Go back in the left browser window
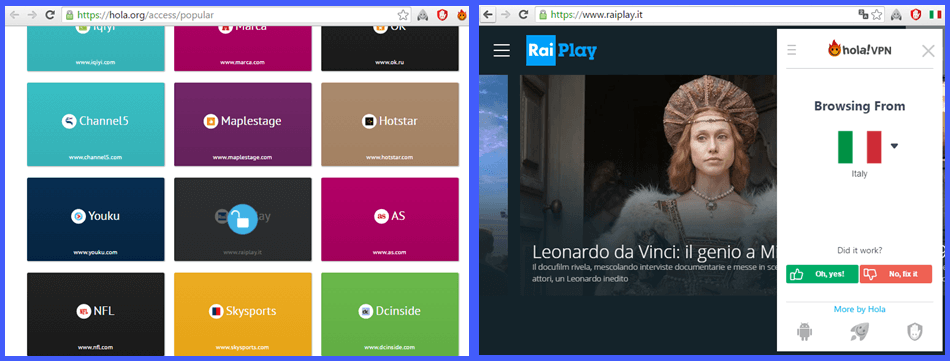The width and height of the screenshot is (950, 361). click(14, 15)
